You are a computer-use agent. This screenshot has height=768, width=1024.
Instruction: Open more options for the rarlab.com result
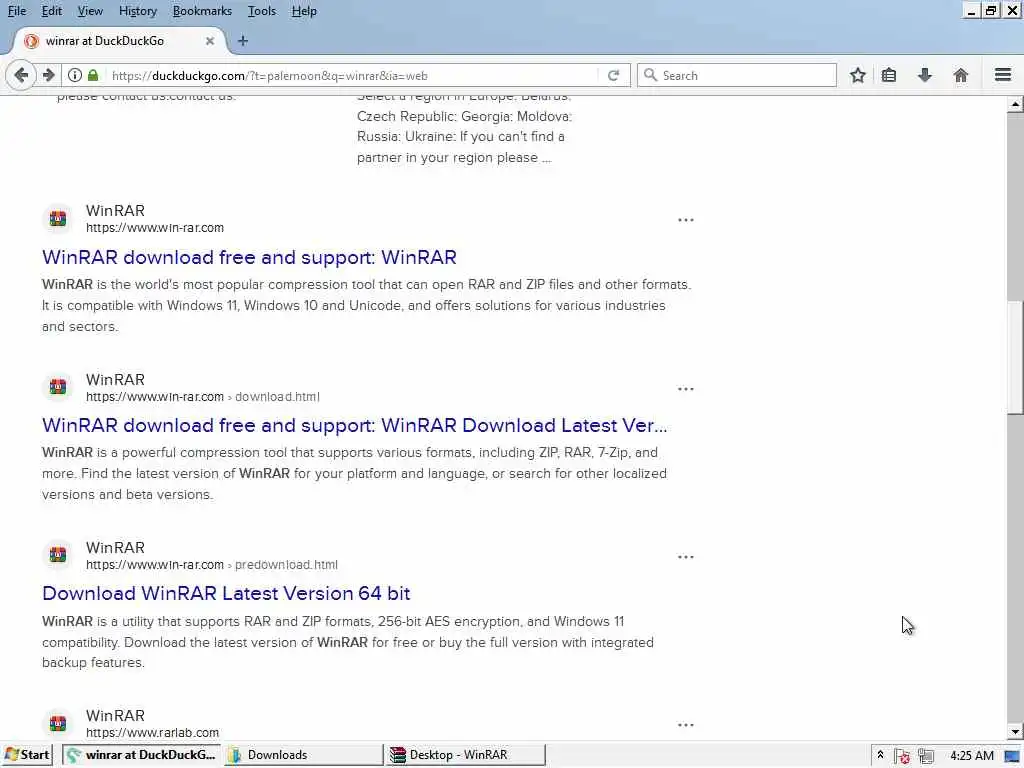pos(686,725)
